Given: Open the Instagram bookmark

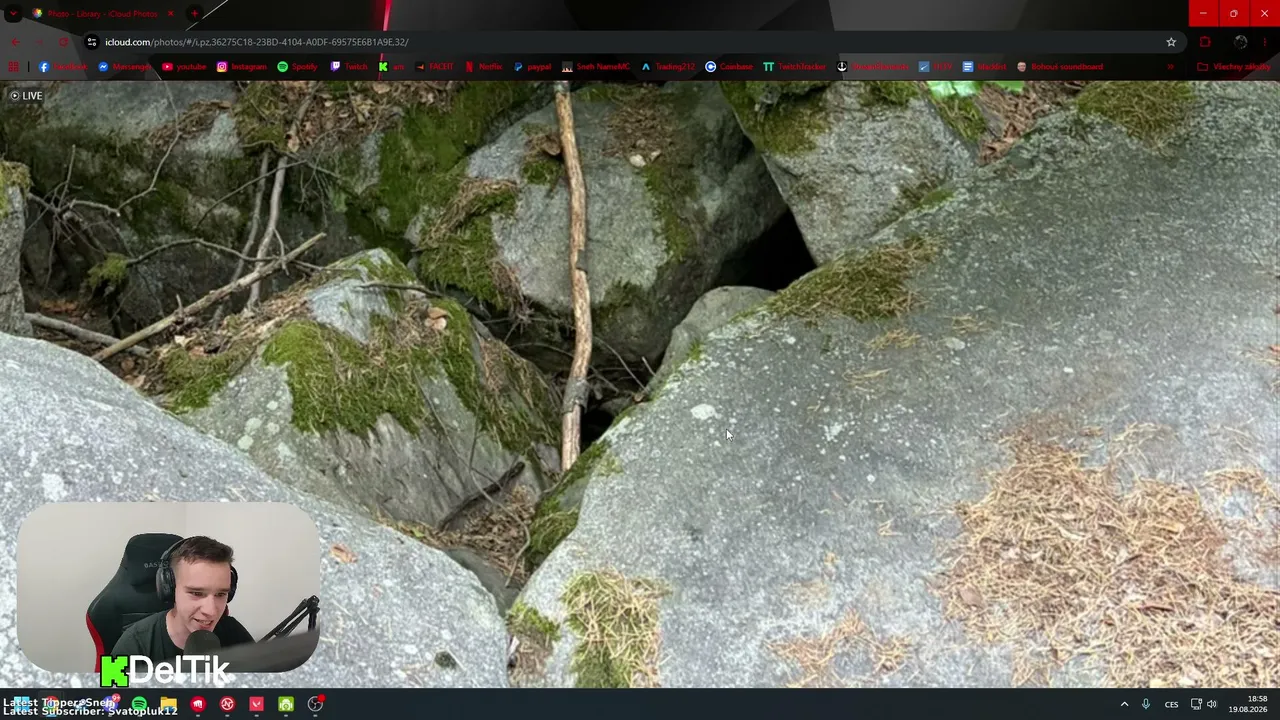Looking at the screenshot, I should 242,67.
